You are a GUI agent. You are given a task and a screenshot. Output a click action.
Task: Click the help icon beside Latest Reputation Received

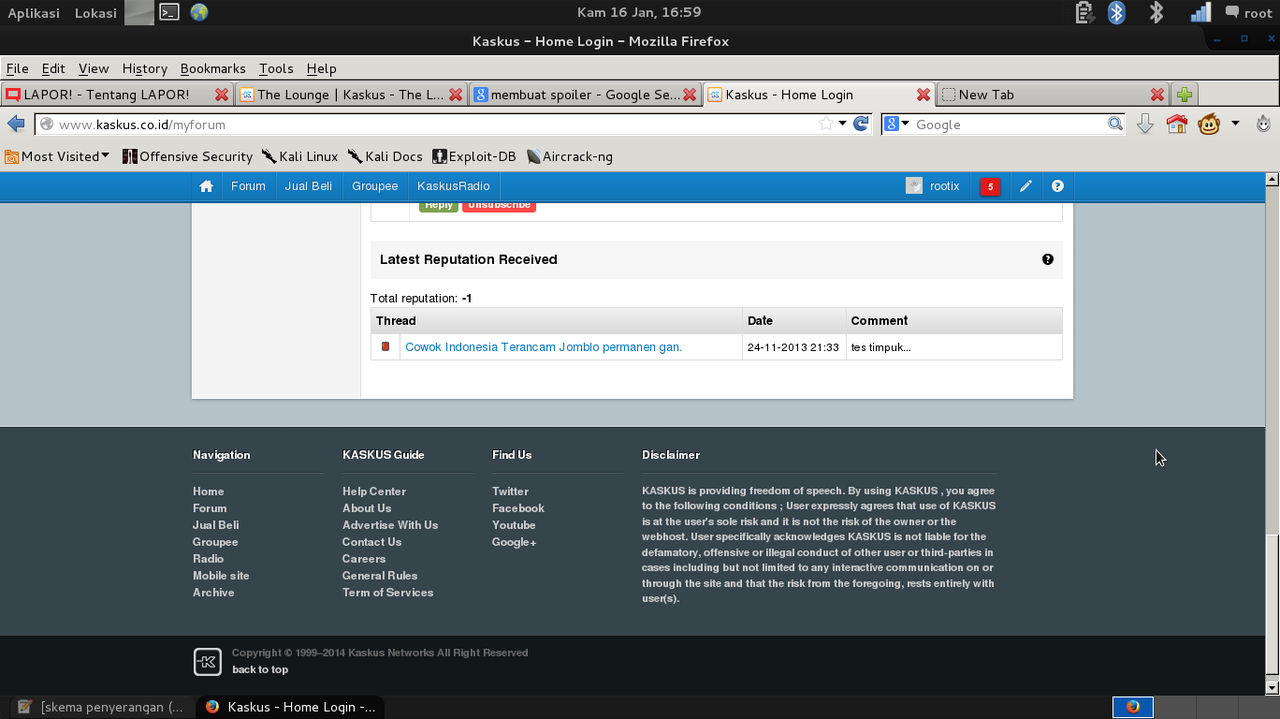tap(1048, 259)
